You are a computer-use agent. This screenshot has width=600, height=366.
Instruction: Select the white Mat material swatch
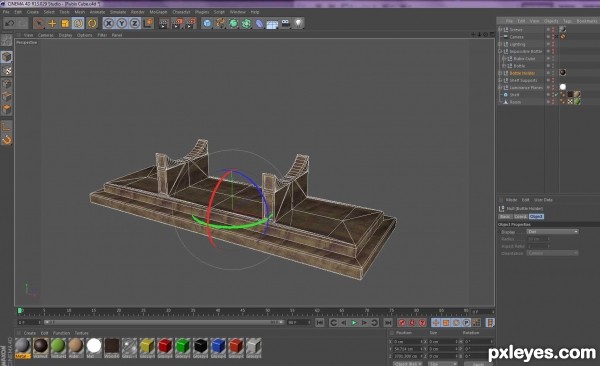click(x=94, y=346)
